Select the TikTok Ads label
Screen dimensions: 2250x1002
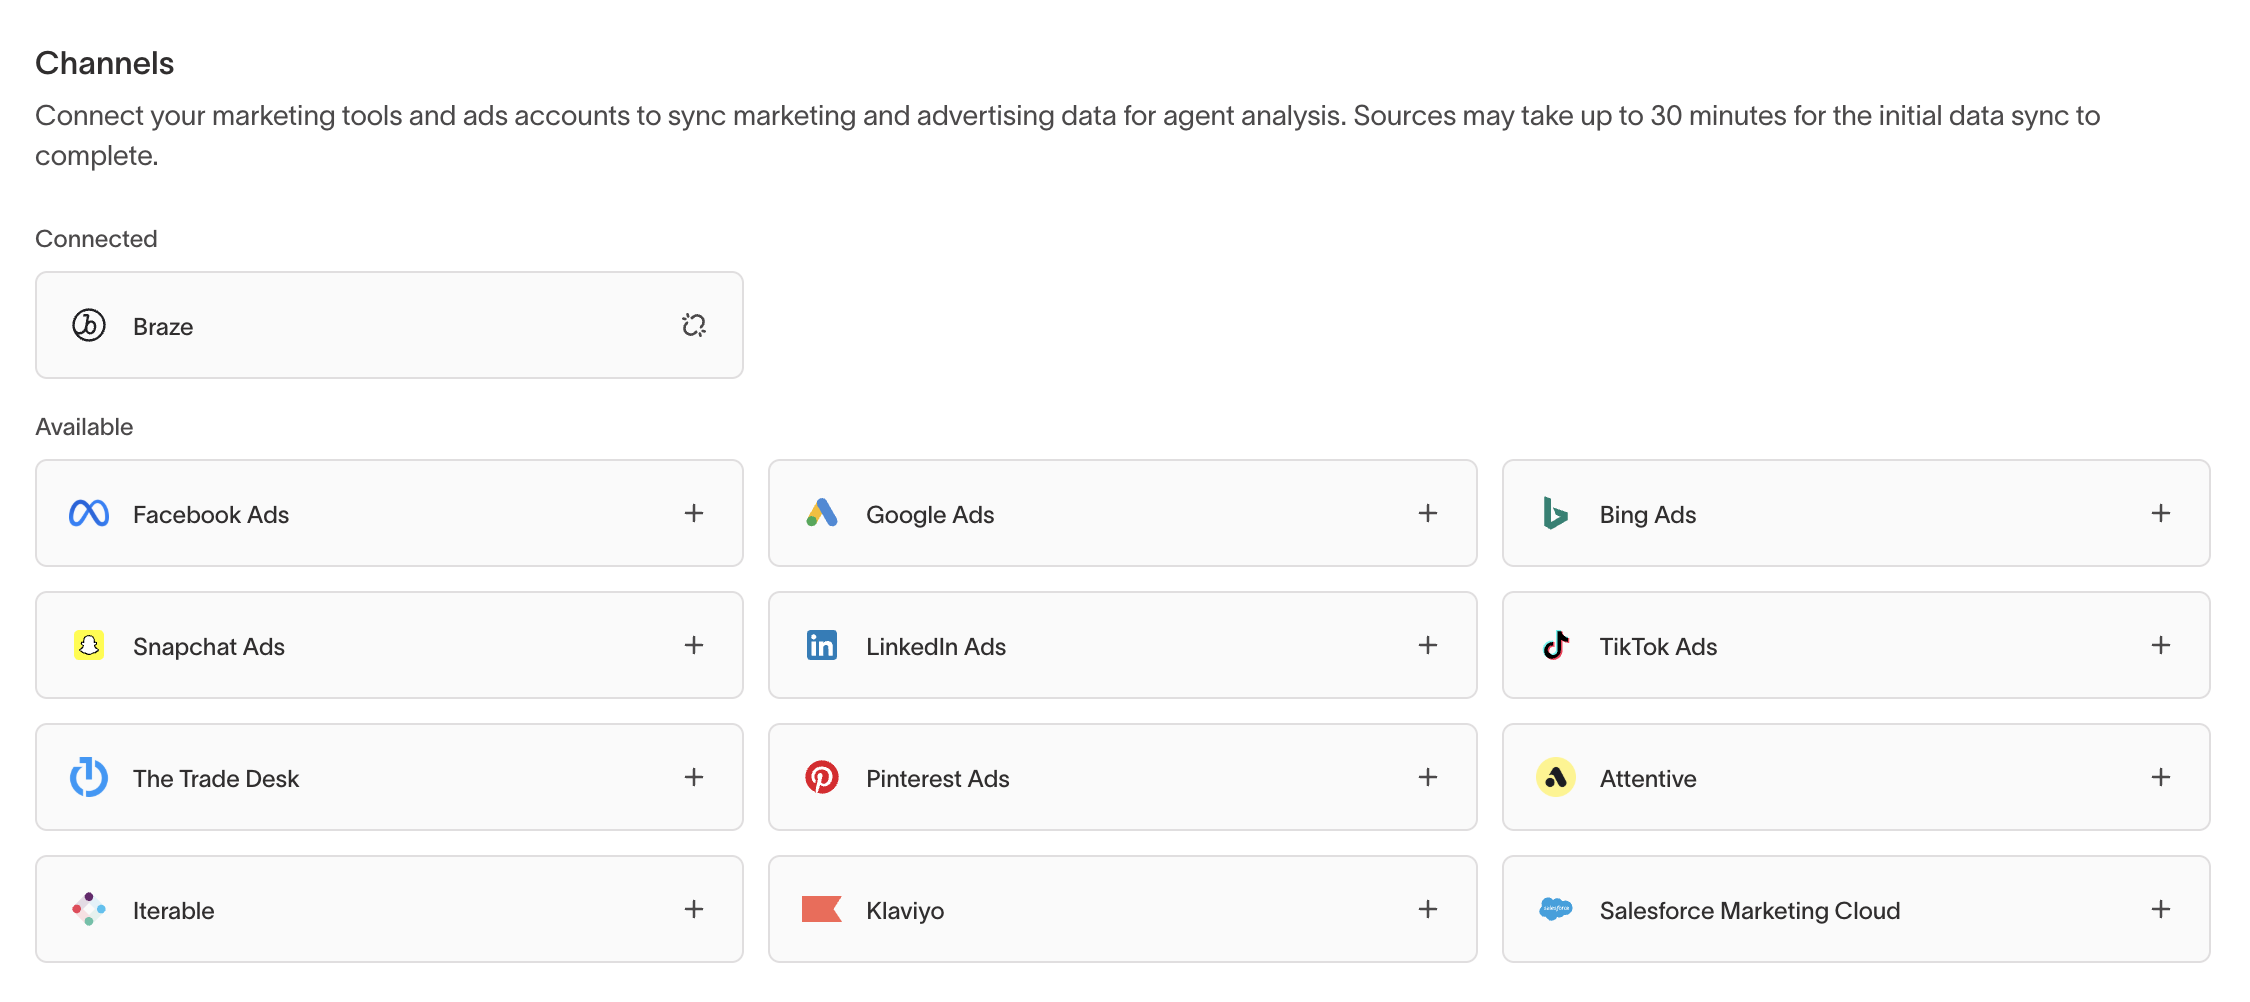pyautogui.click(x=1658, y=647)
